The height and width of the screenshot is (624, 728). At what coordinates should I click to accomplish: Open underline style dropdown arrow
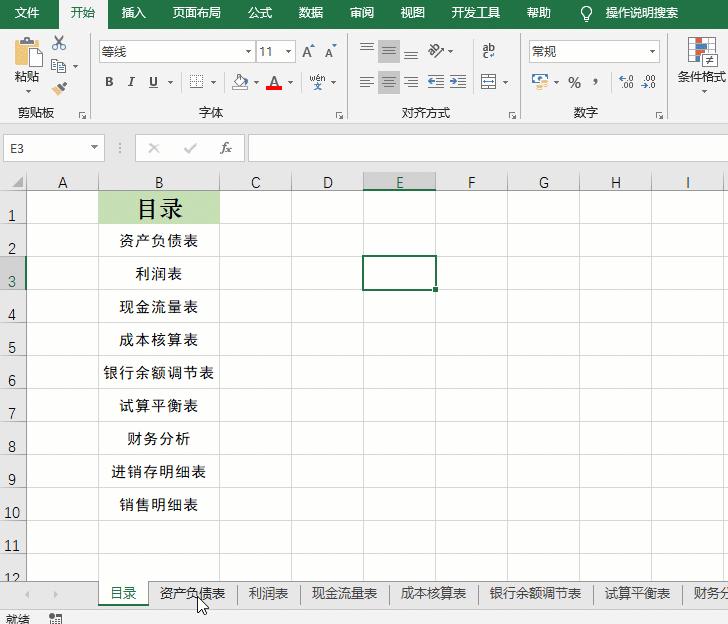click(170, 83)
